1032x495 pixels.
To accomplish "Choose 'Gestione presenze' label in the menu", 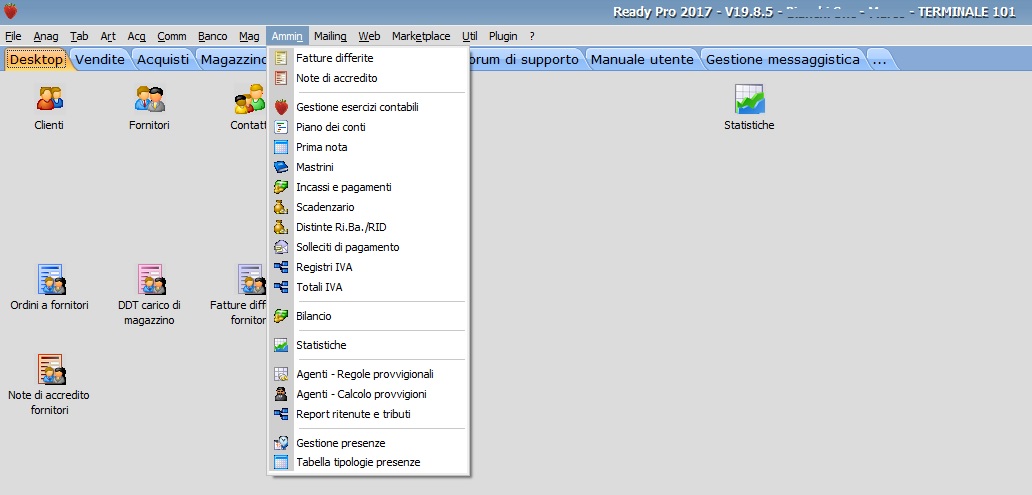I will (341, 443).
